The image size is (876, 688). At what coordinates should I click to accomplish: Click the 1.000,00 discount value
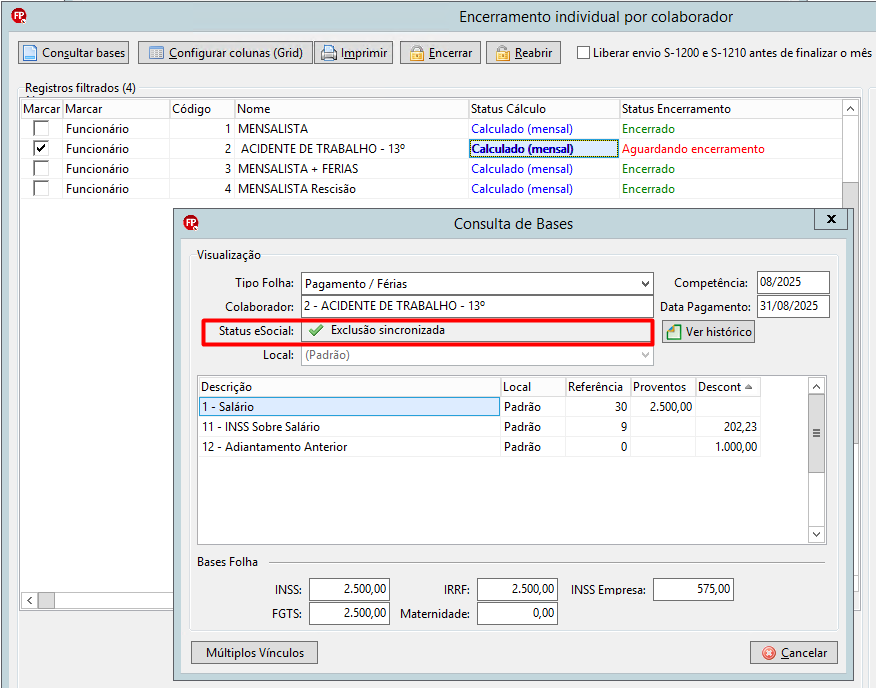pos(736,447)
